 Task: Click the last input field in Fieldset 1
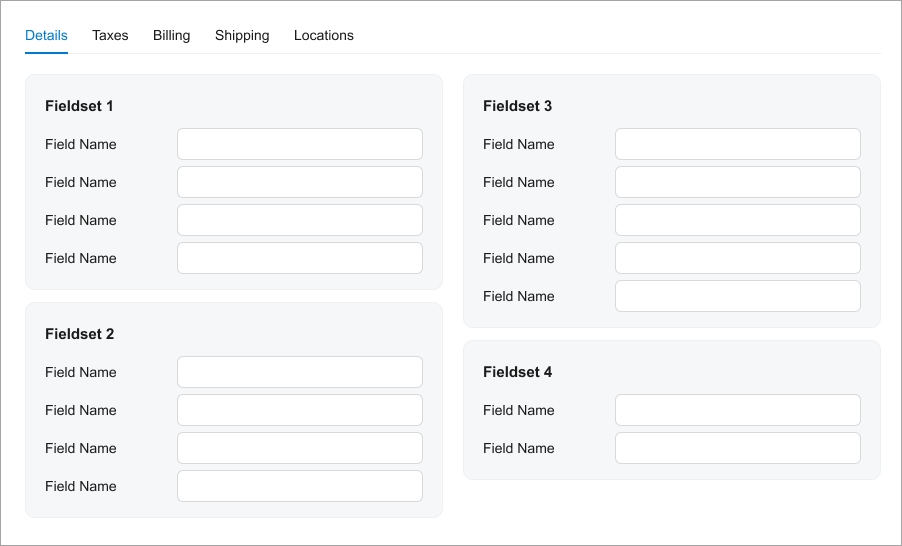click(x=300, y=258)
